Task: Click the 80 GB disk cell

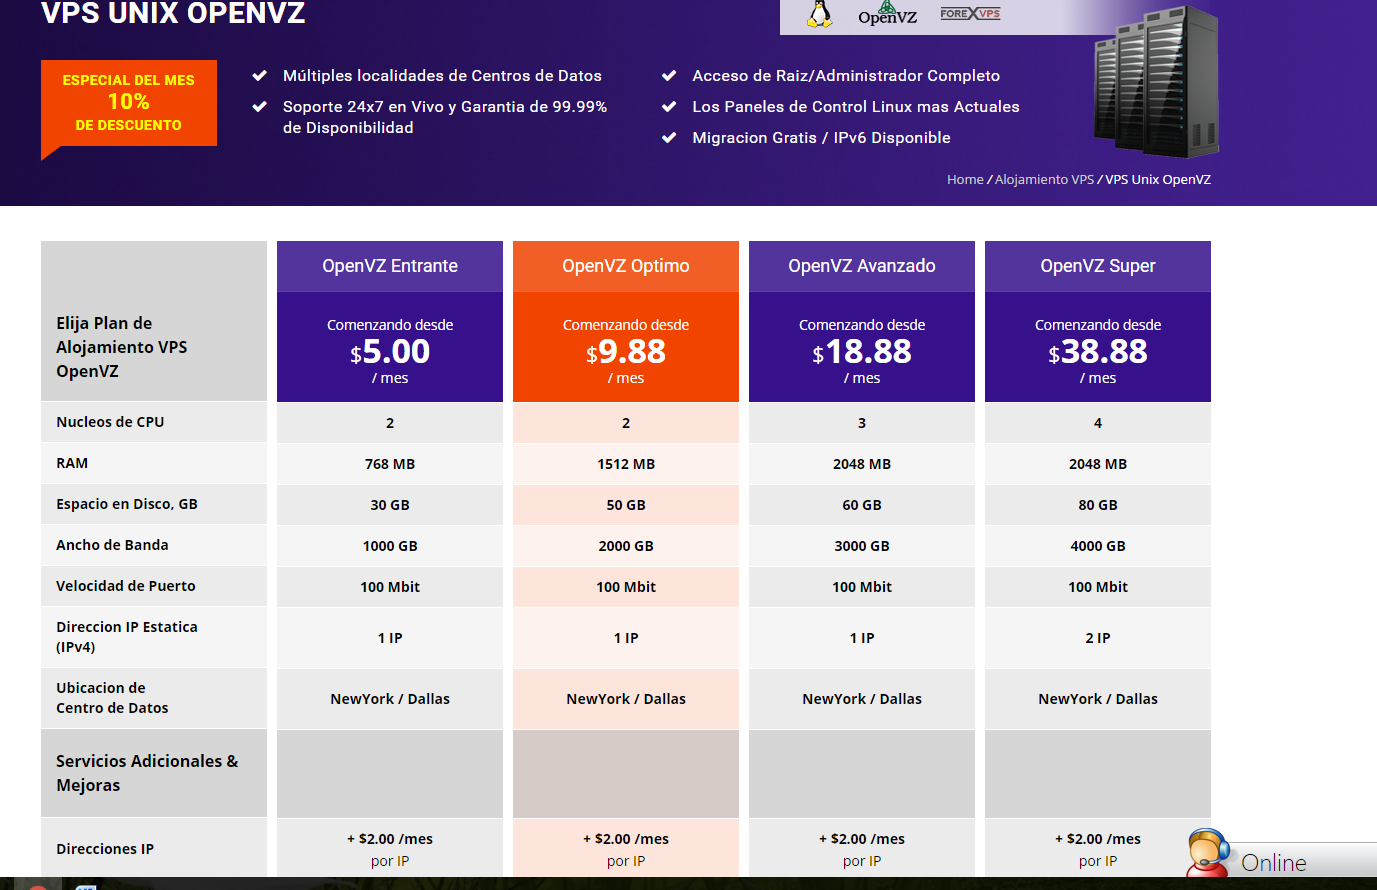Action: point(1098,505)
